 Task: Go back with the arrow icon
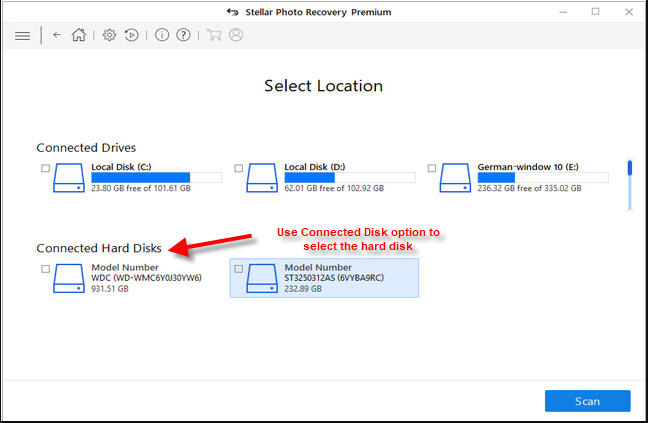pyautogui.click(x=57, y=35)
